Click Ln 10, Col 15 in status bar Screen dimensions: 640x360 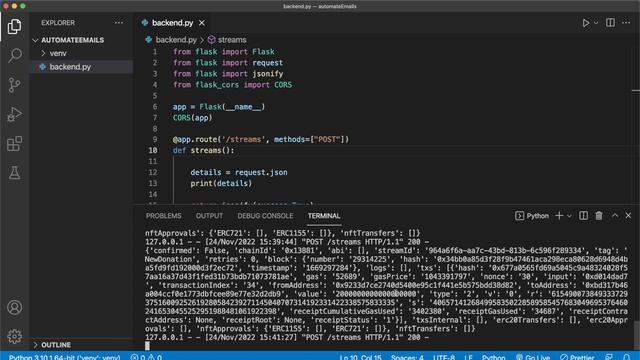pos(360,357)
